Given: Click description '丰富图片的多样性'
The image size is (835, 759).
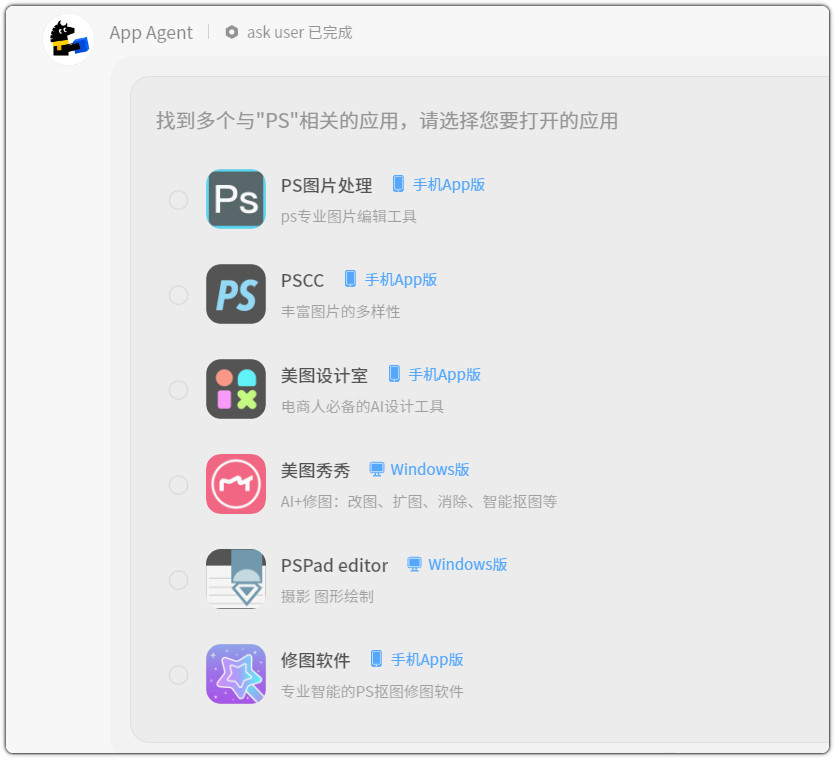Looking at the screenshot, I should click(341, 312).
